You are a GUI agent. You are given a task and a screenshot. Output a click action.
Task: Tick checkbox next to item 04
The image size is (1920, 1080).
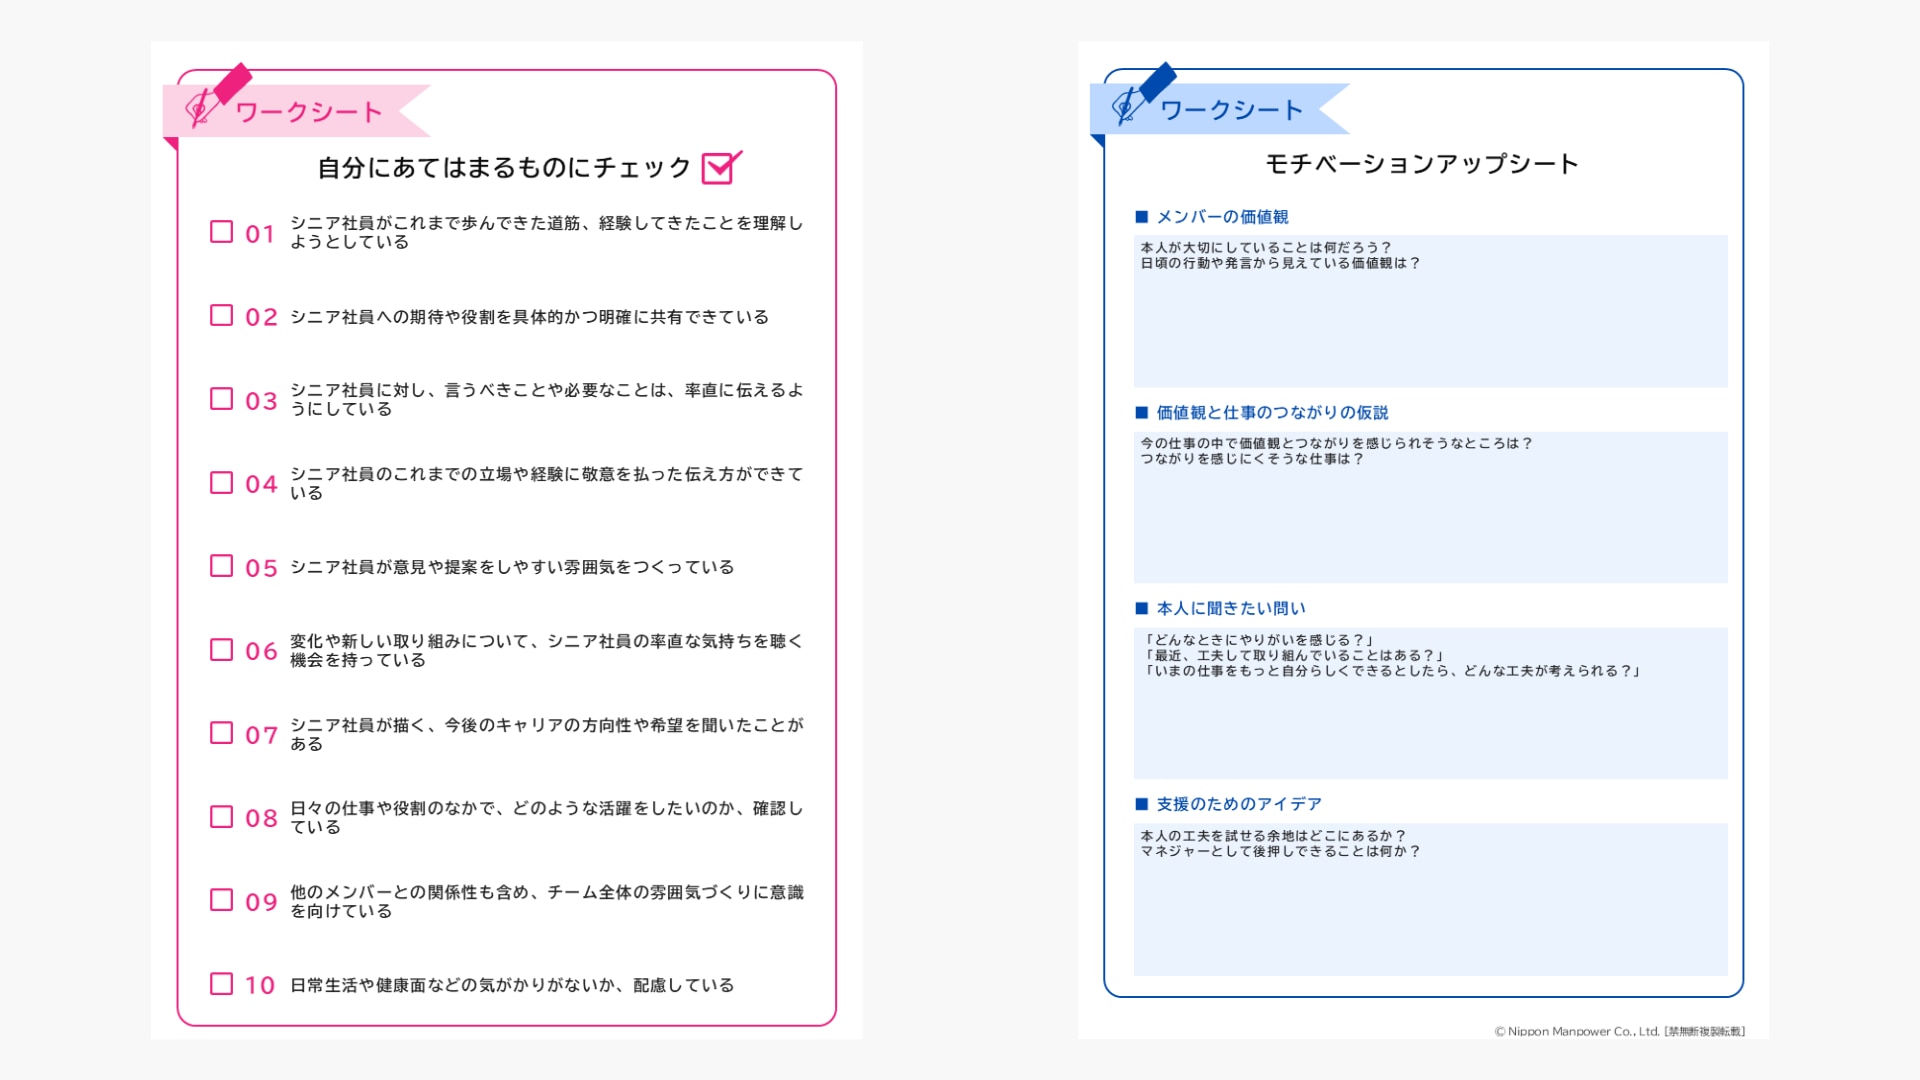(221, 483)
